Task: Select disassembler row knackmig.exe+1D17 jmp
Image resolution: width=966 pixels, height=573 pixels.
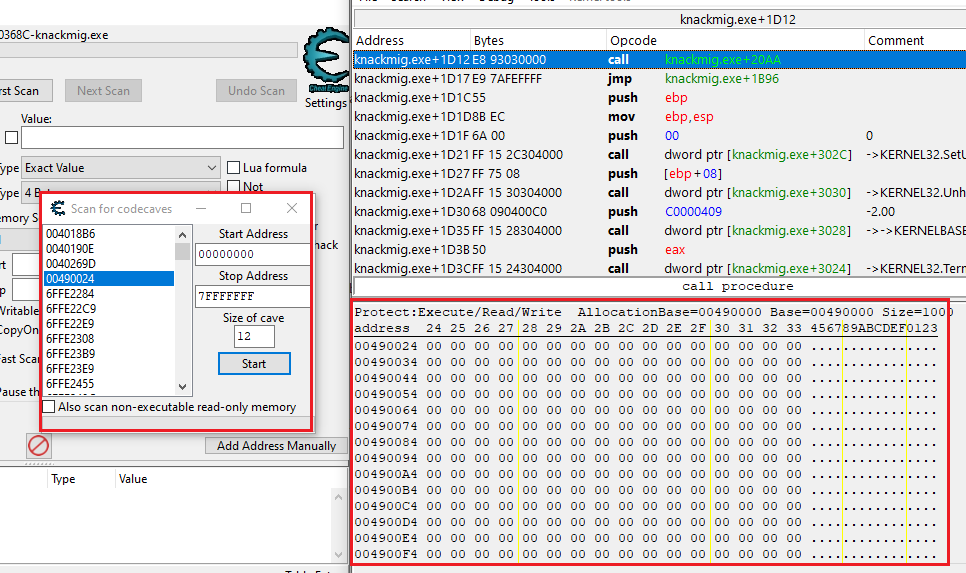Action: click(660, 78)
